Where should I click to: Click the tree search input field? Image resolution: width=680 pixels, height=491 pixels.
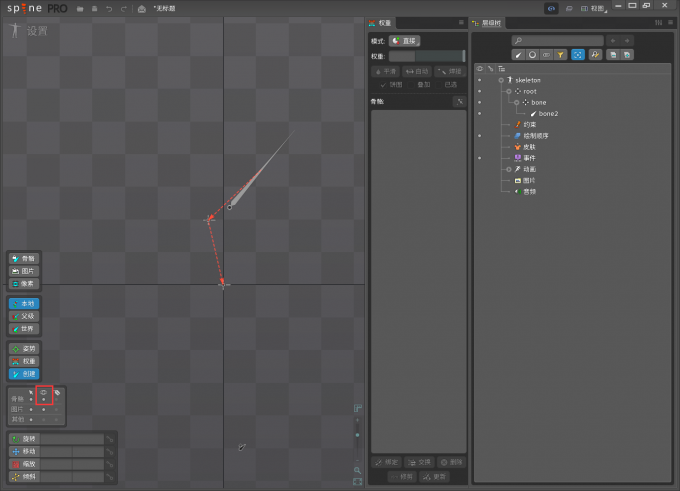(557, 41)
